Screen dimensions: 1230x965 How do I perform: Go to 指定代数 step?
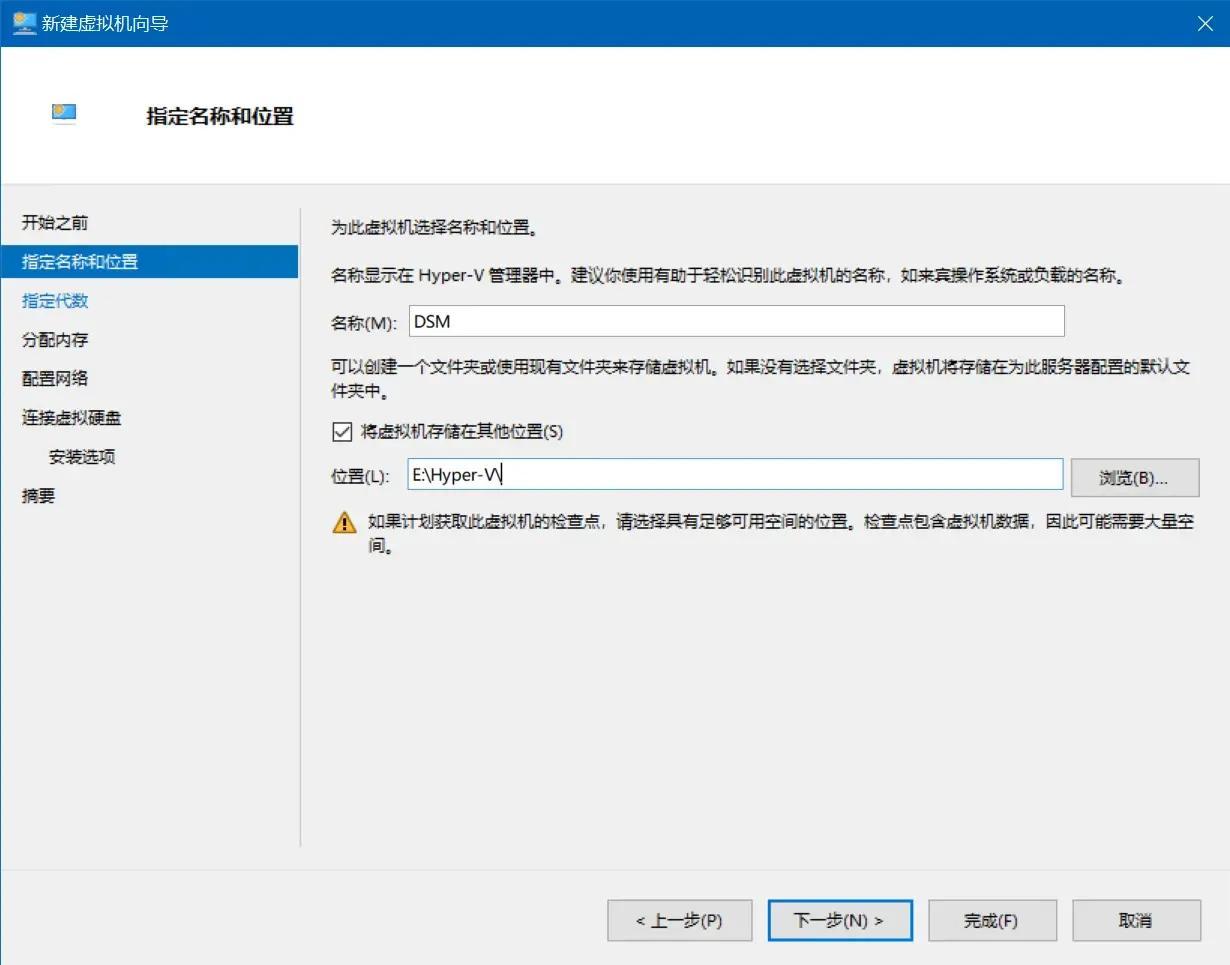56,301
